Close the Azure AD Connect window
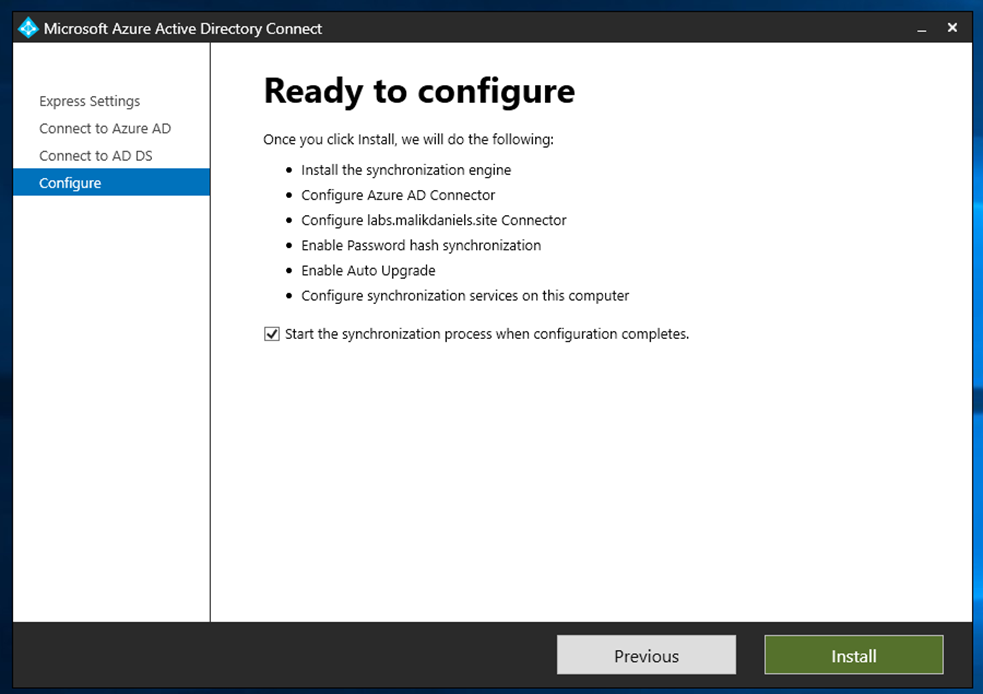Screen dimensions: 983x694 click(x=952, y=28)
